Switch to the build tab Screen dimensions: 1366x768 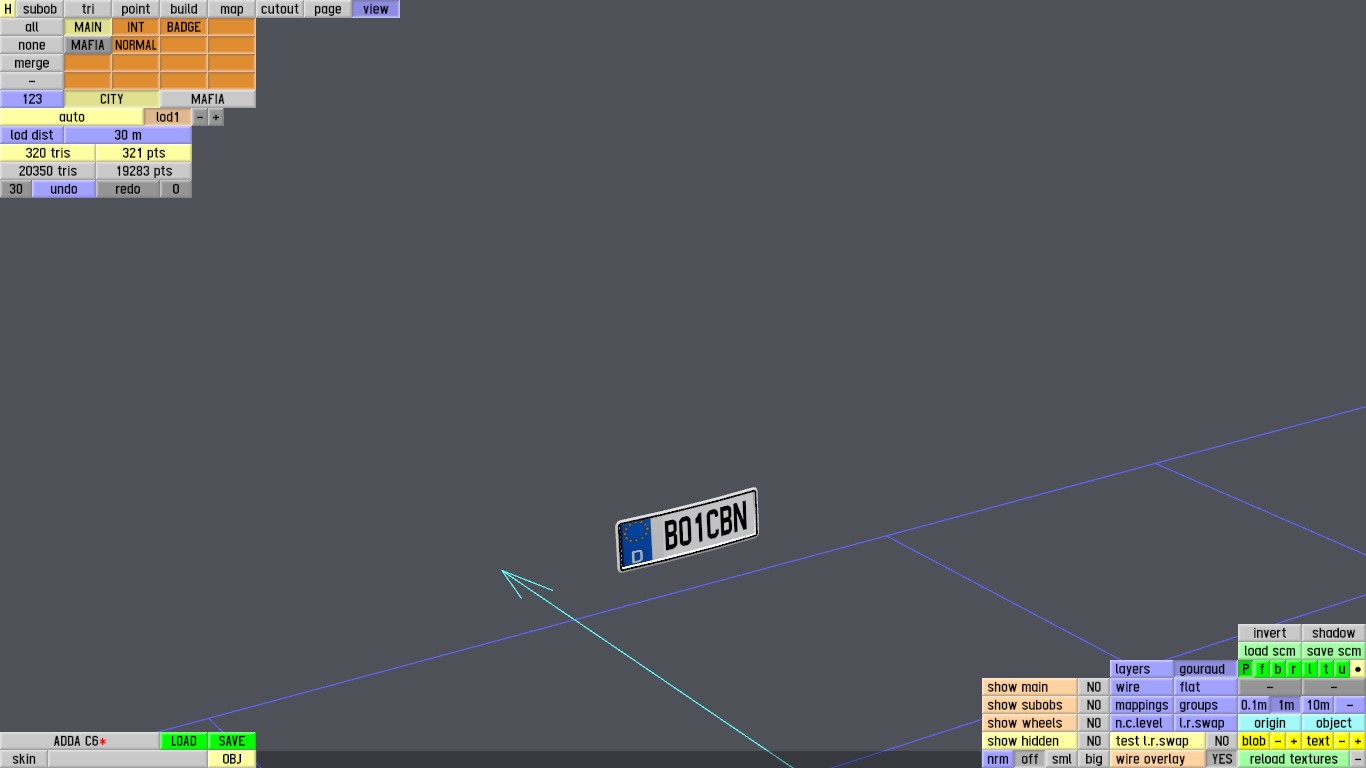point(184,9)
